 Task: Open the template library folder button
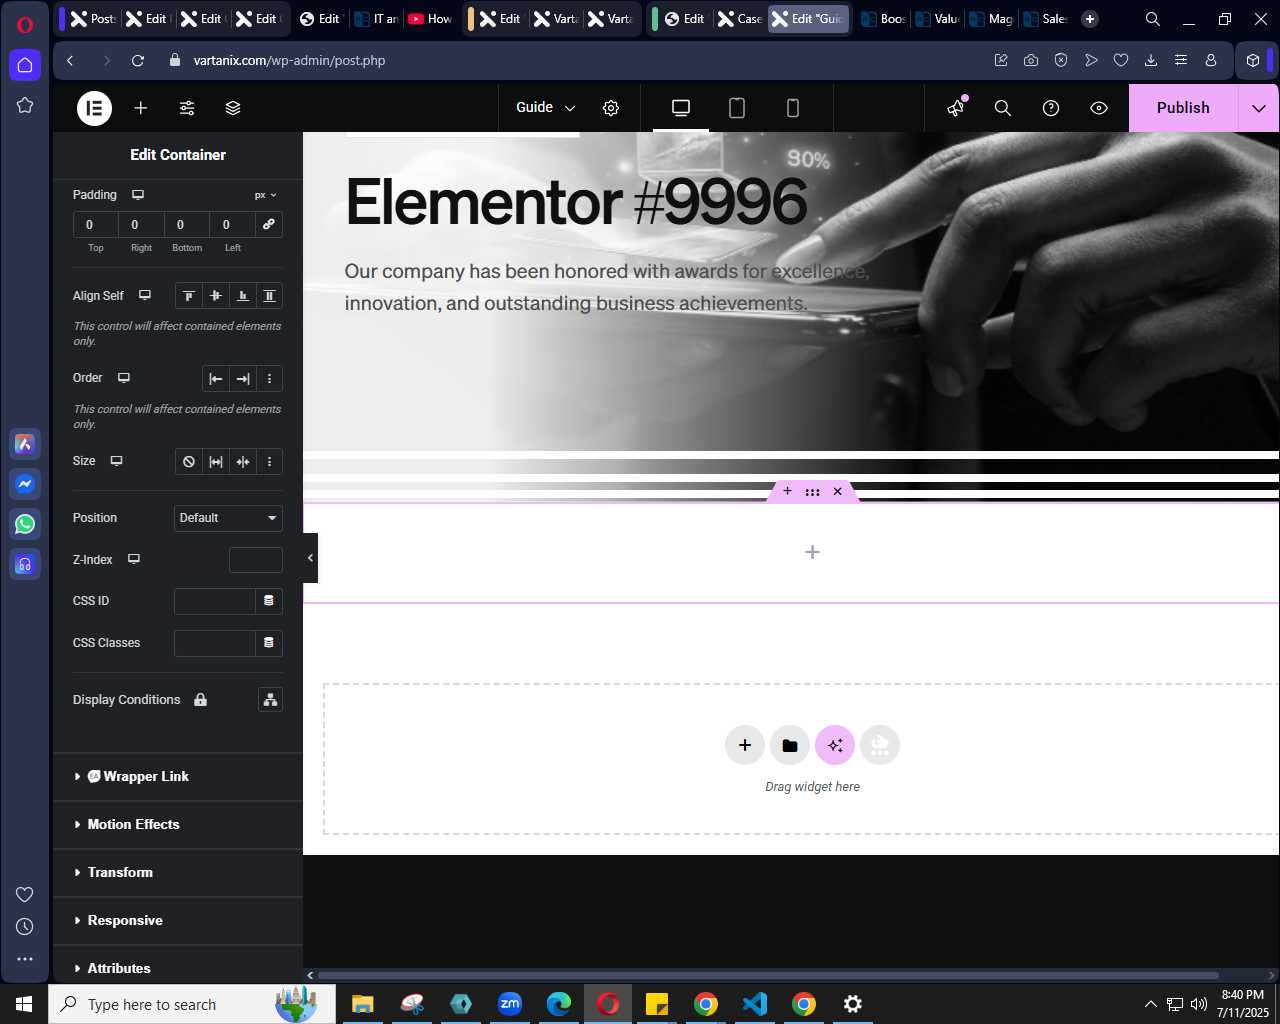tap(790, 745)
